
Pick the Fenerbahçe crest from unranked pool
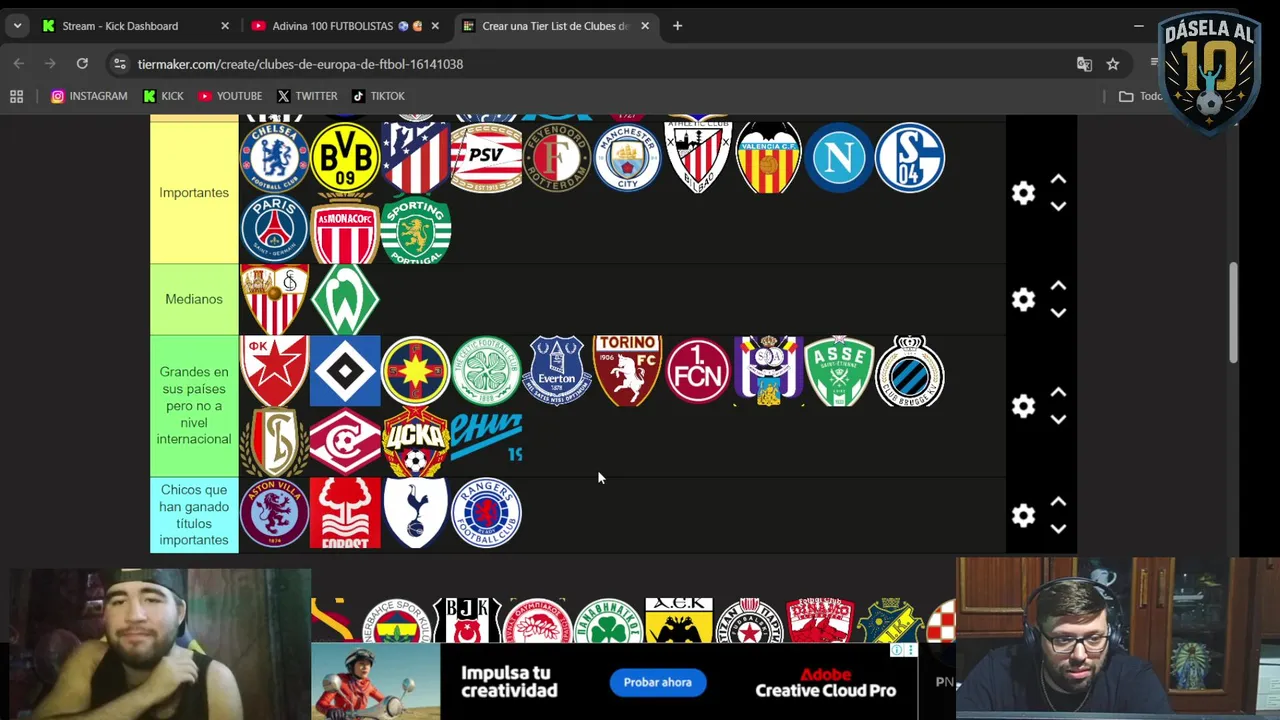pos(396,620)
